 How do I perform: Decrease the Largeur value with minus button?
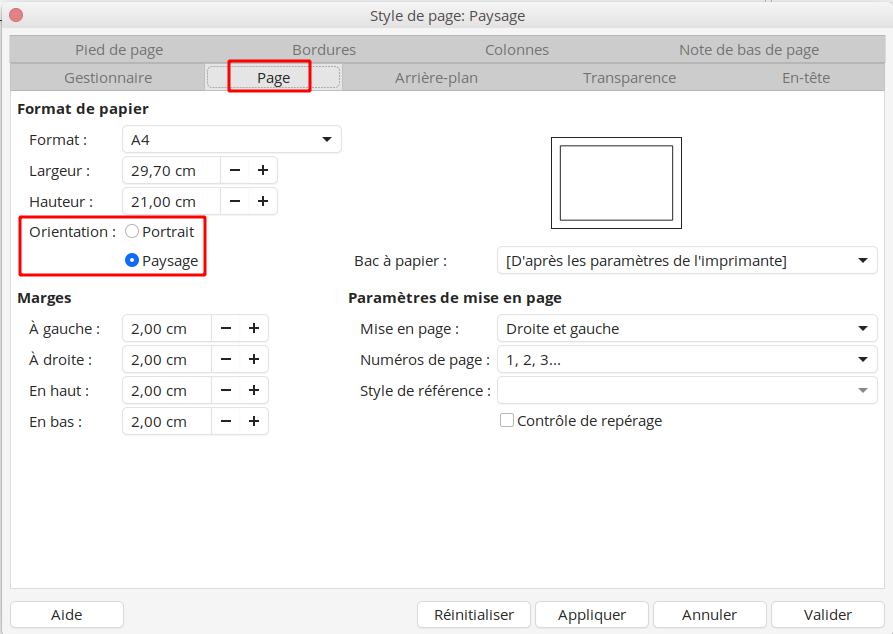[x=235, y=170]
